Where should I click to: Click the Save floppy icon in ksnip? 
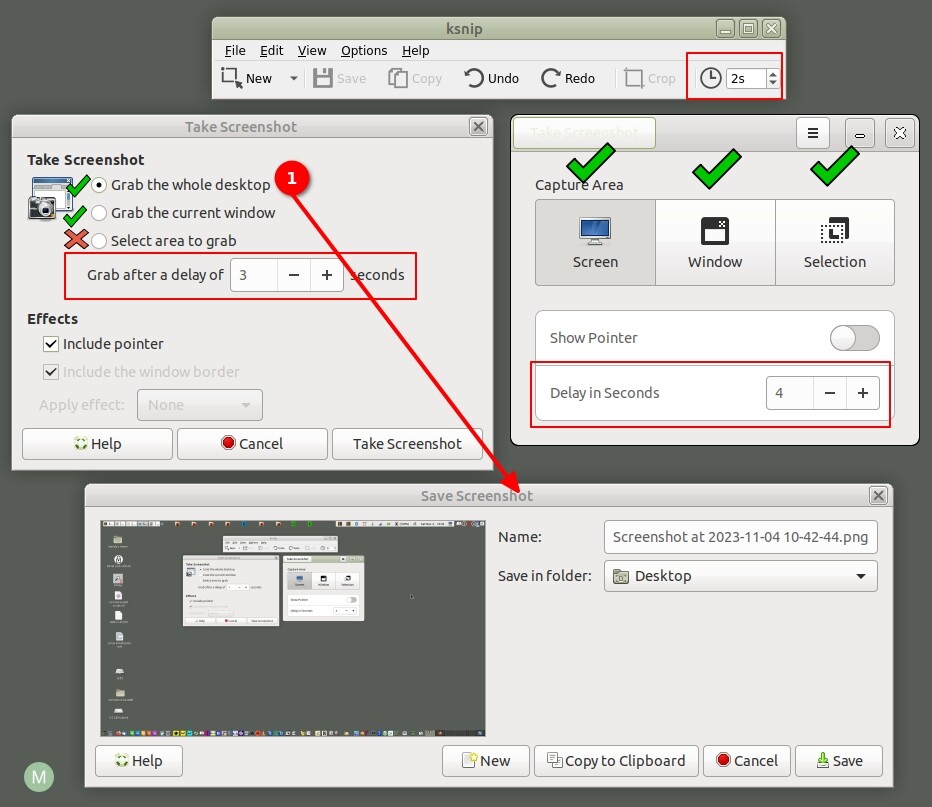(323, 78)
